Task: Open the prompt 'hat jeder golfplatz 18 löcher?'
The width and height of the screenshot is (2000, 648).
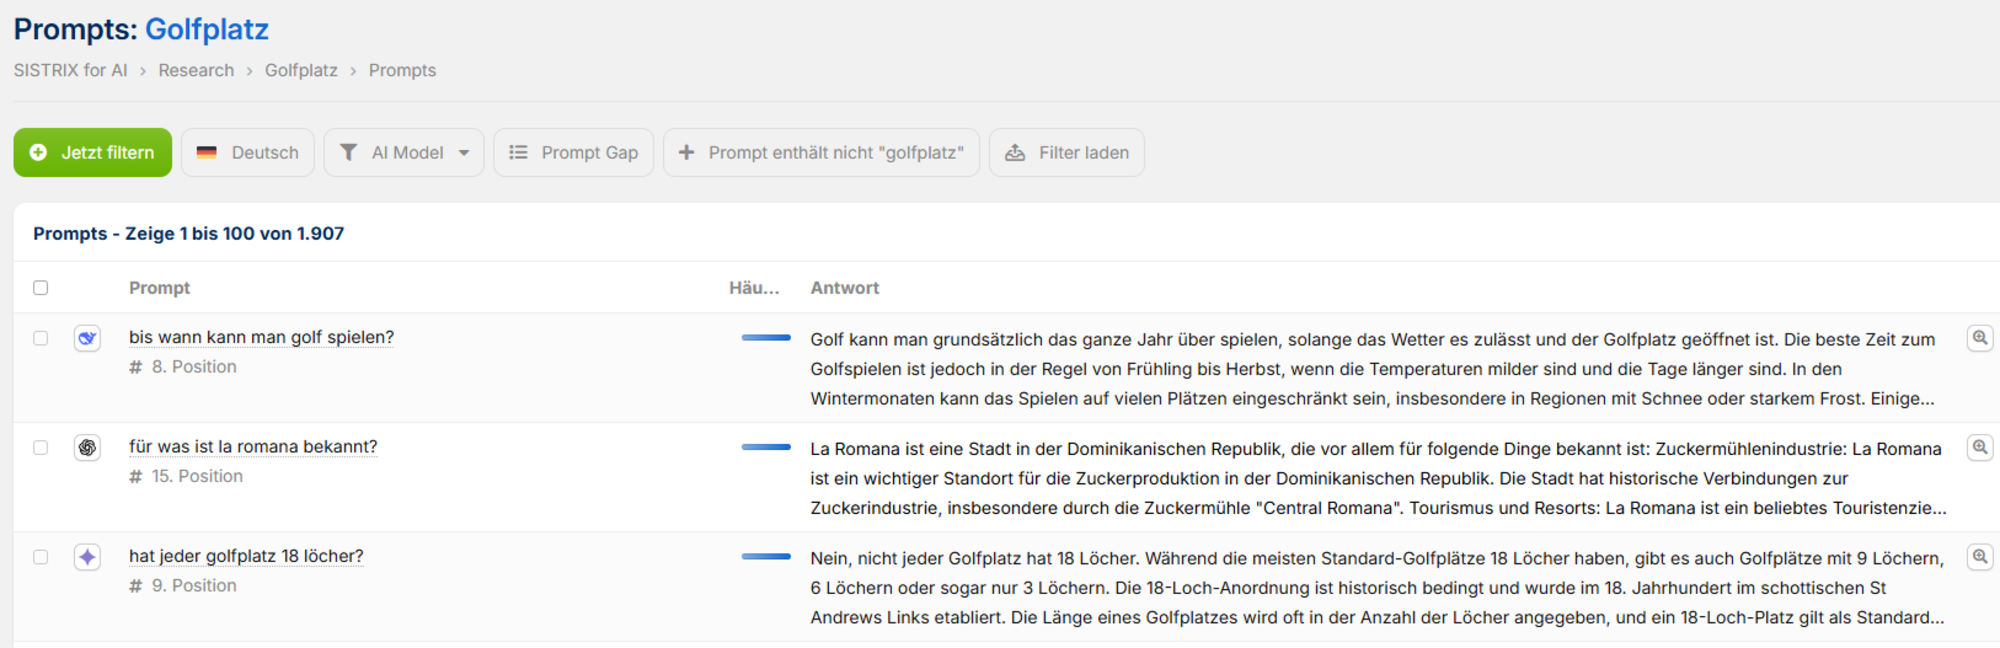Action: (246, 556)
